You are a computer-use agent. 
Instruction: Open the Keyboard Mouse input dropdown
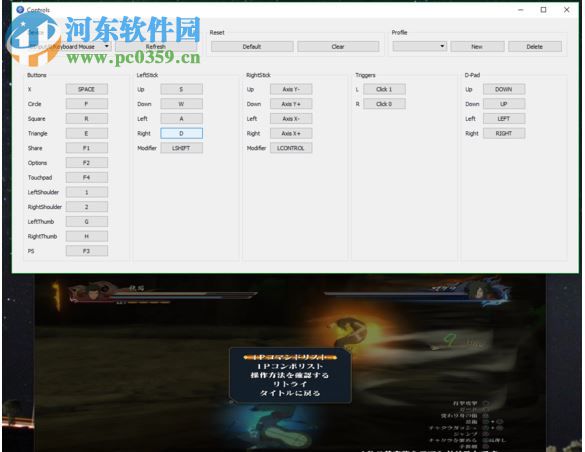click(x=69, y=47)
